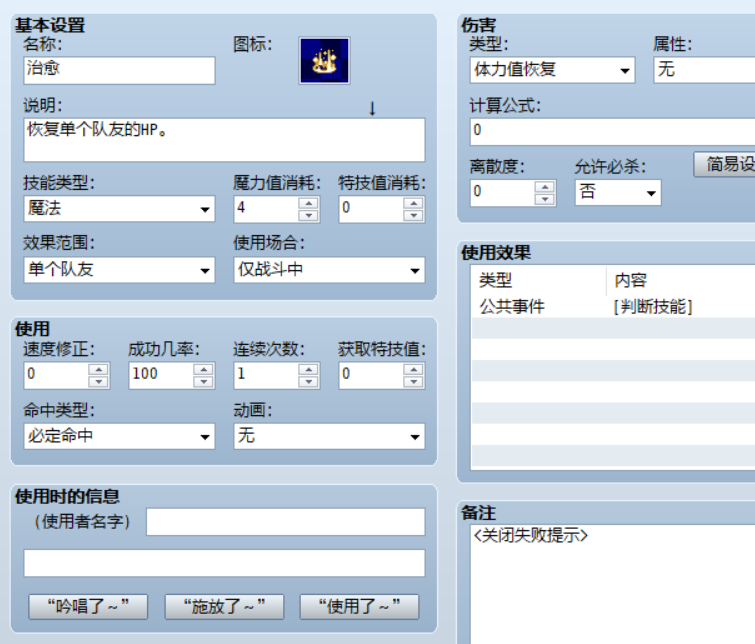Decrease 成功几率 with down arrow
The width and height of the screenshot is (755, 644).
pyautogui.click(x=203, y=382)
